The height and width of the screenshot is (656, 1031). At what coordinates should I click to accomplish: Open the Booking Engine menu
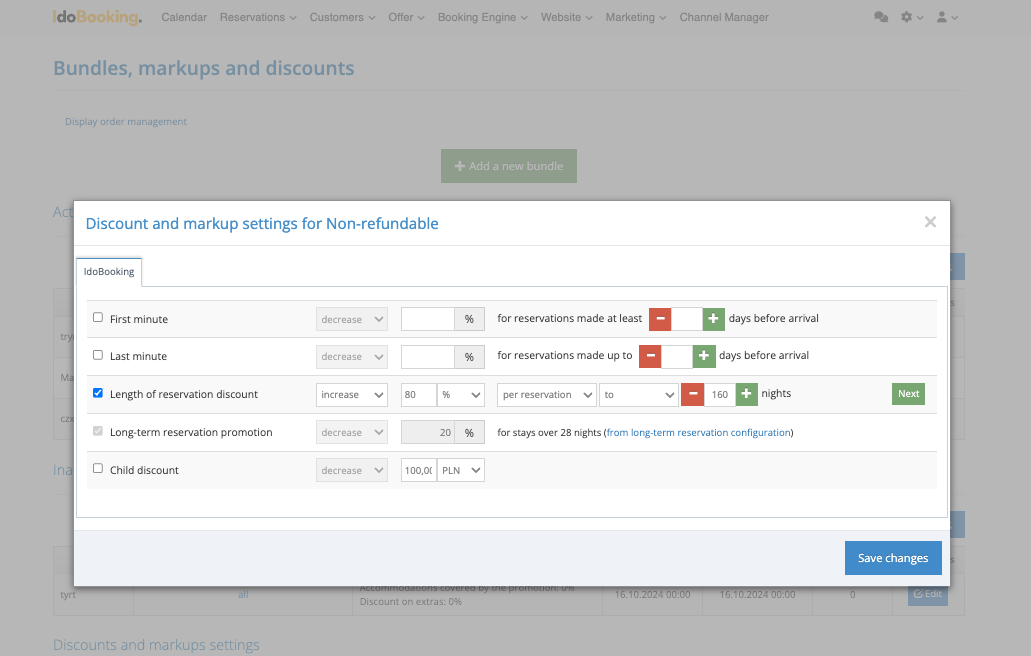(x=482, y=17)
